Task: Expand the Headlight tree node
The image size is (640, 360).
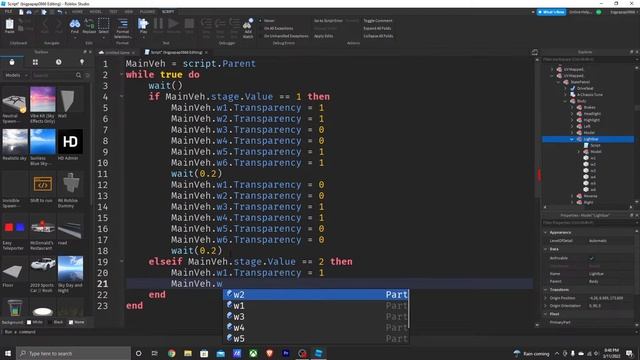Action: coord(572,114)
